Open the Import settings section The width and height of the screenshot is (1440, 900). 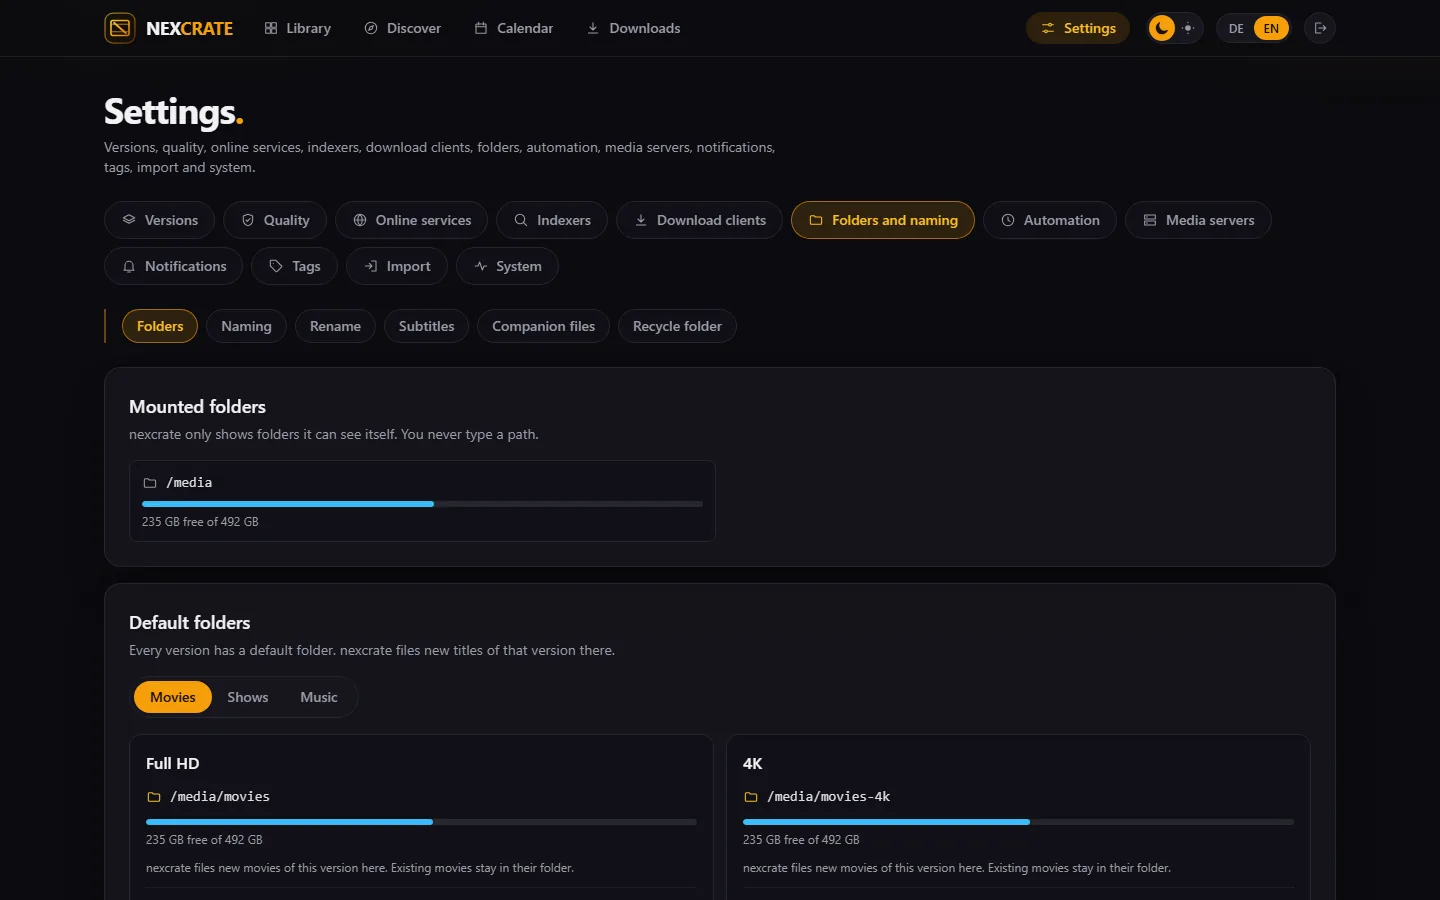pos(396,266)
